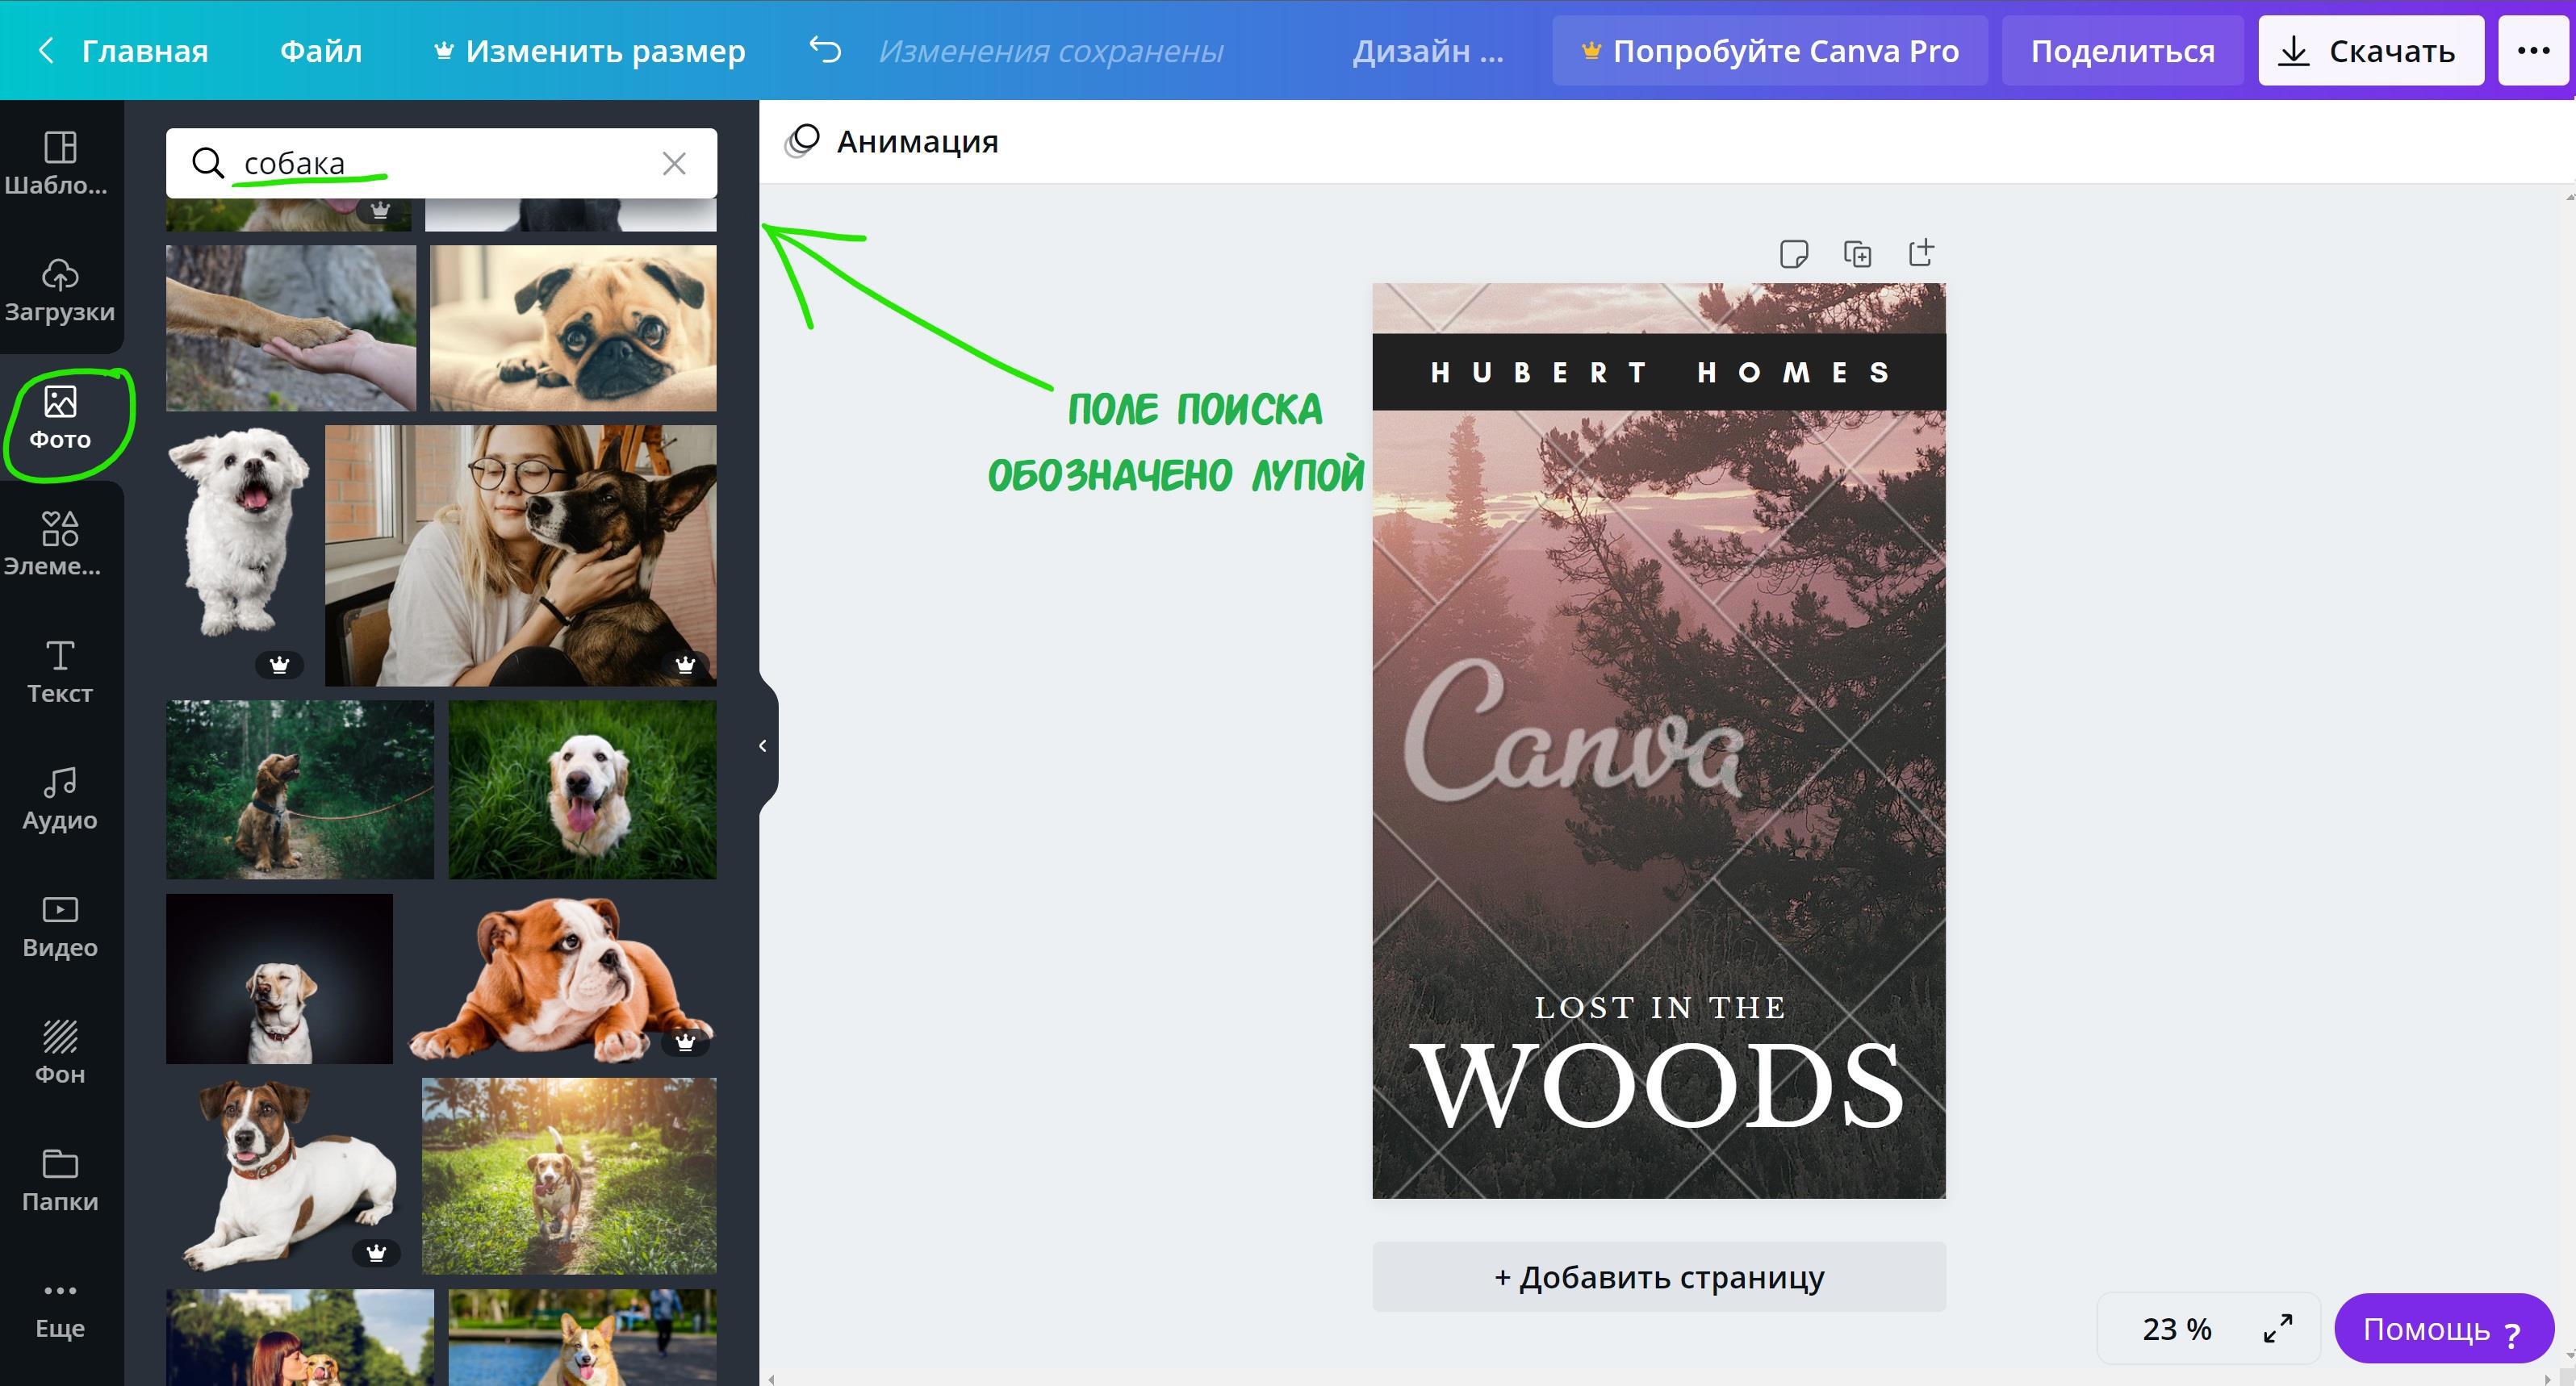Select the Элементы elements sidebar icon
The image size is (2576, 1386).
[59, 544]
